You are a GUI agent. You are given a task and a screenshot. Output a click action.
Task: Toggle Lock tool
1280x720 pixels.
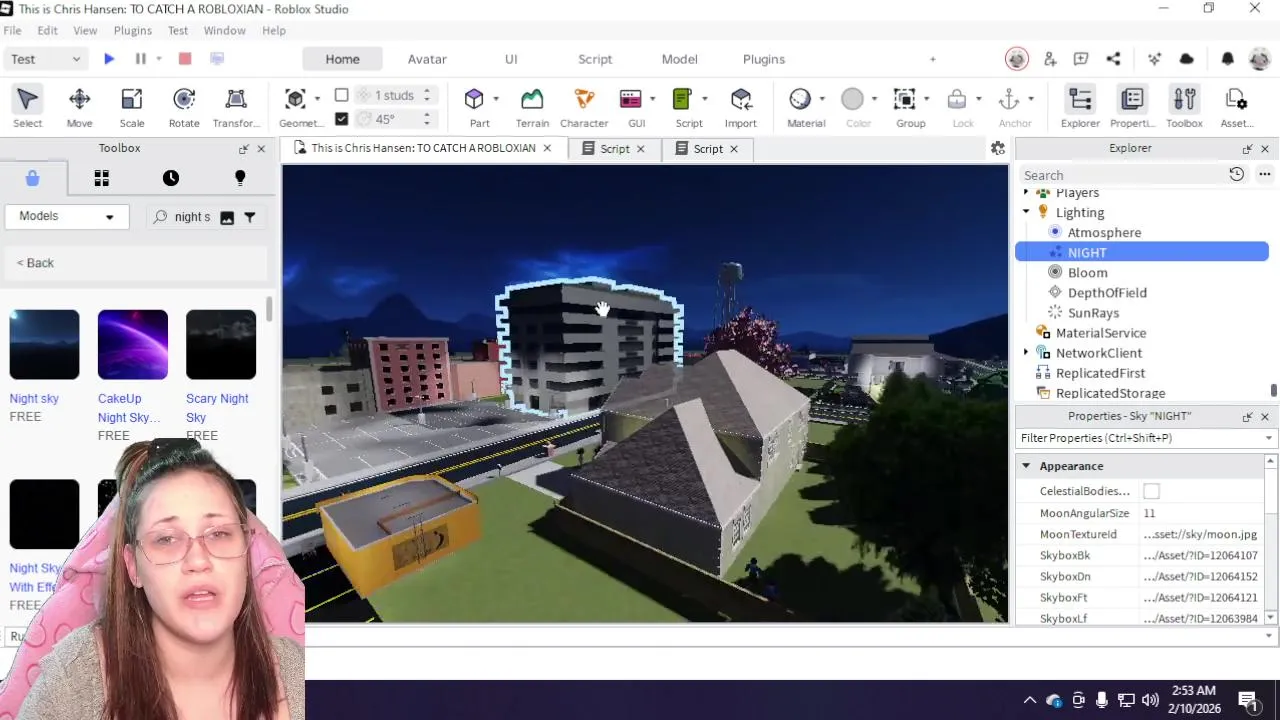click(x=957, y=99)
